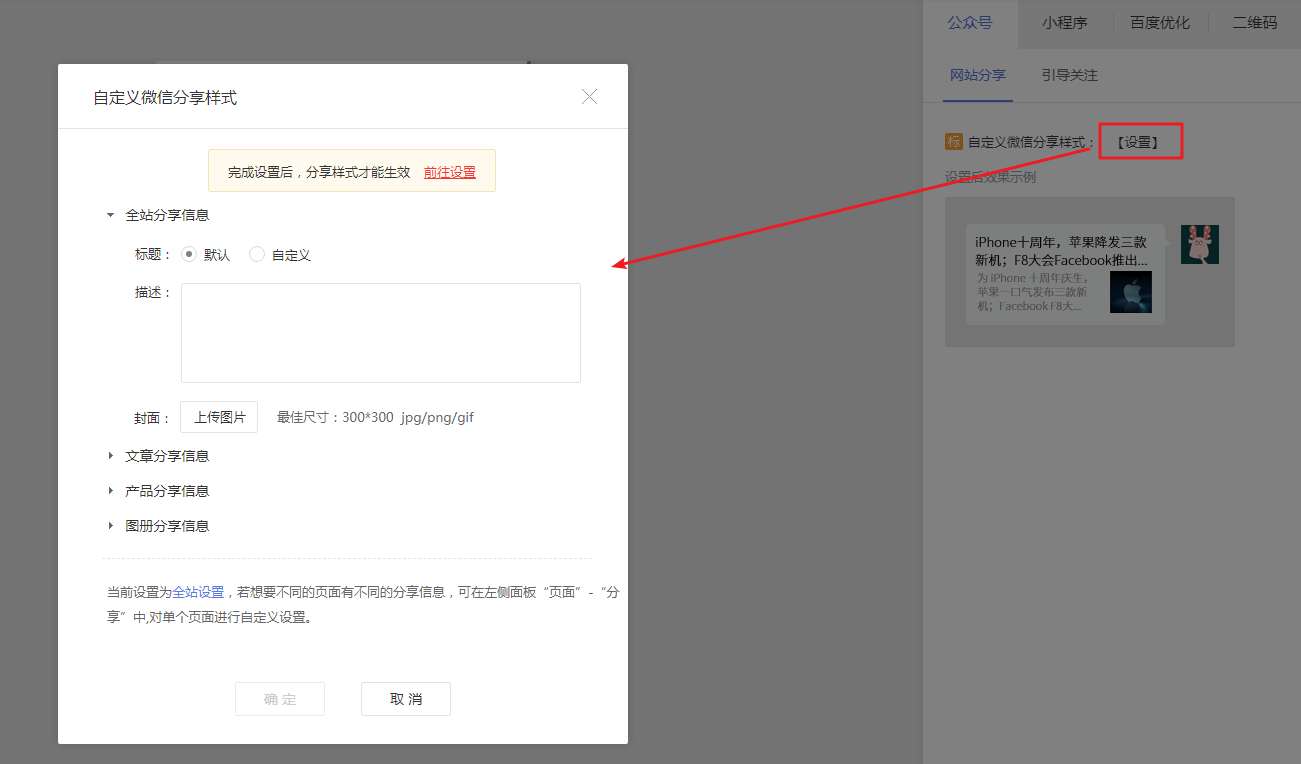1301x764 pixels.
Task: Click the 取消 button
Action: [x=406, y=699]
